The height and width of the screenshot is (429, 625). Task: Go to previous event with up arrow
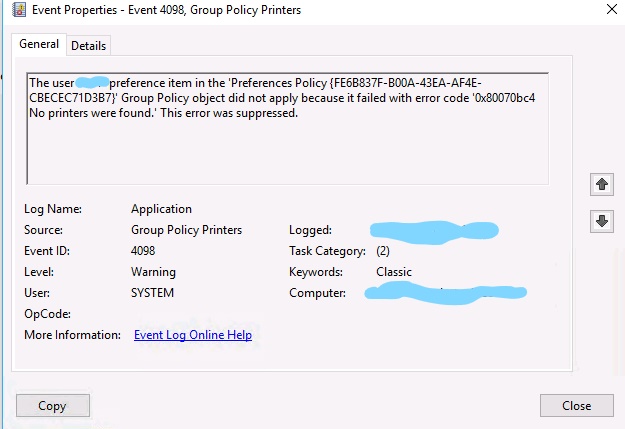point(602,185)
